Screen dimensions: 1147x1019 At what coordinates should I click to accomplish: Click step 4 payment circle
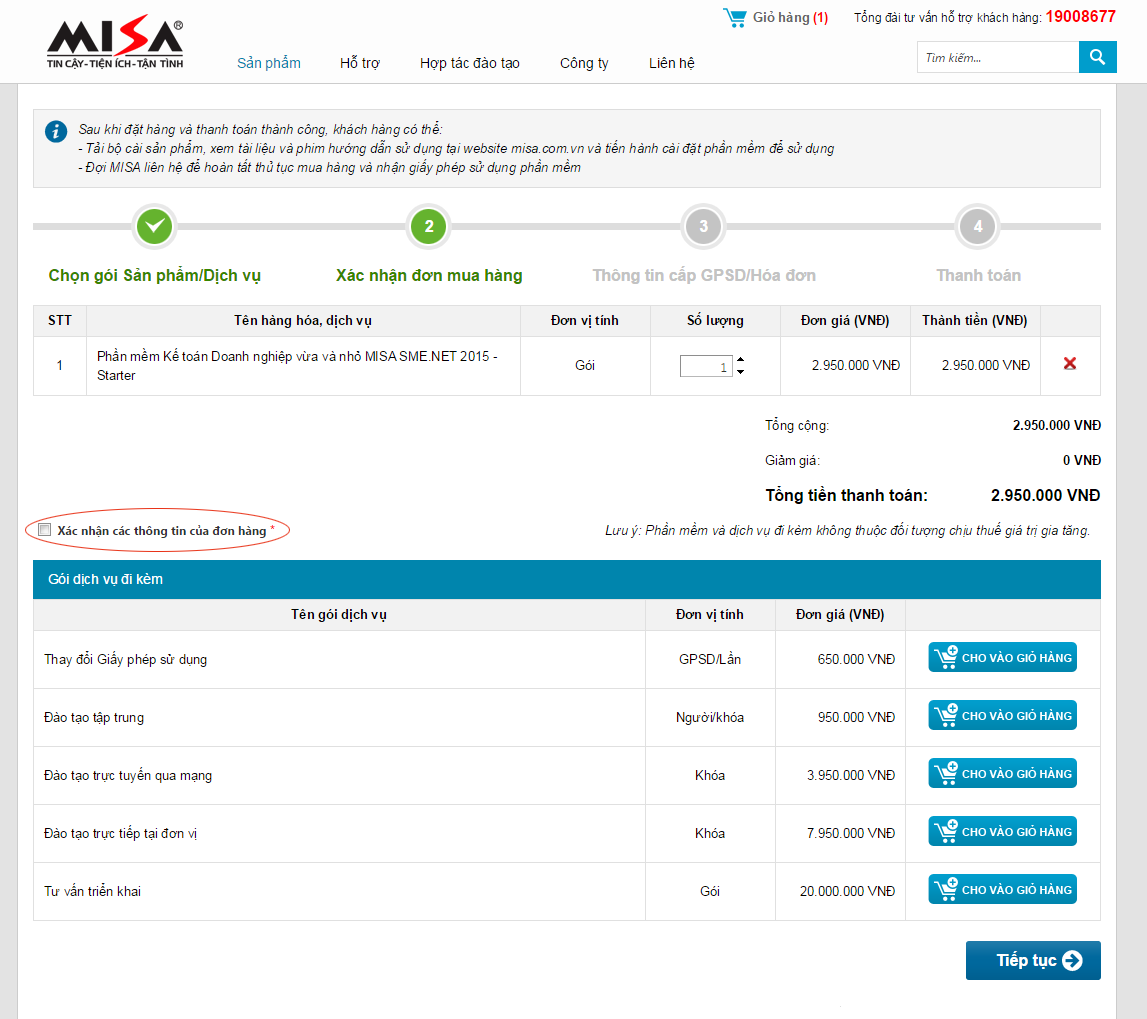pos(977,226)
